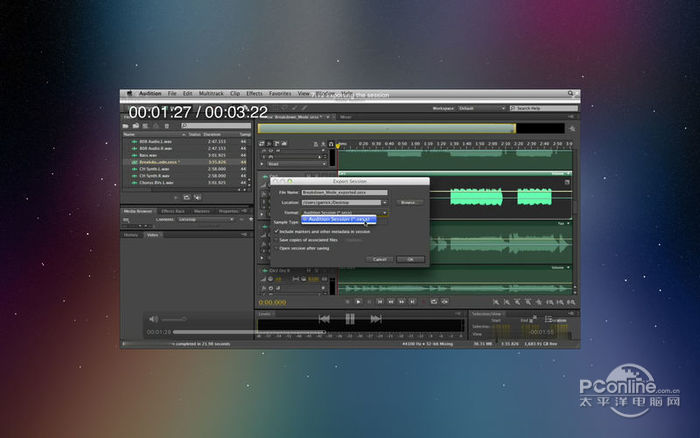Enable Open session after saving checkbox
700x438 pixels.
click(x=276, y=248)
